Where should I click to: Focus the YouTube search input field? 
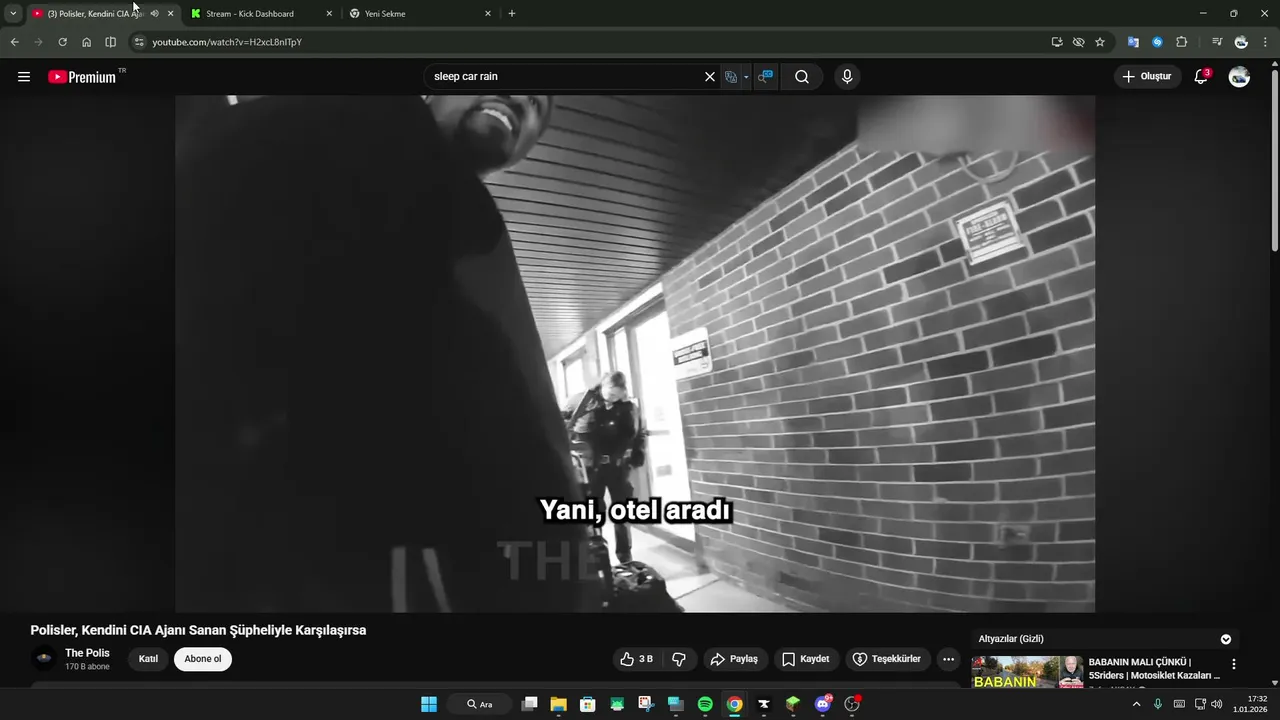click(565, 77)
